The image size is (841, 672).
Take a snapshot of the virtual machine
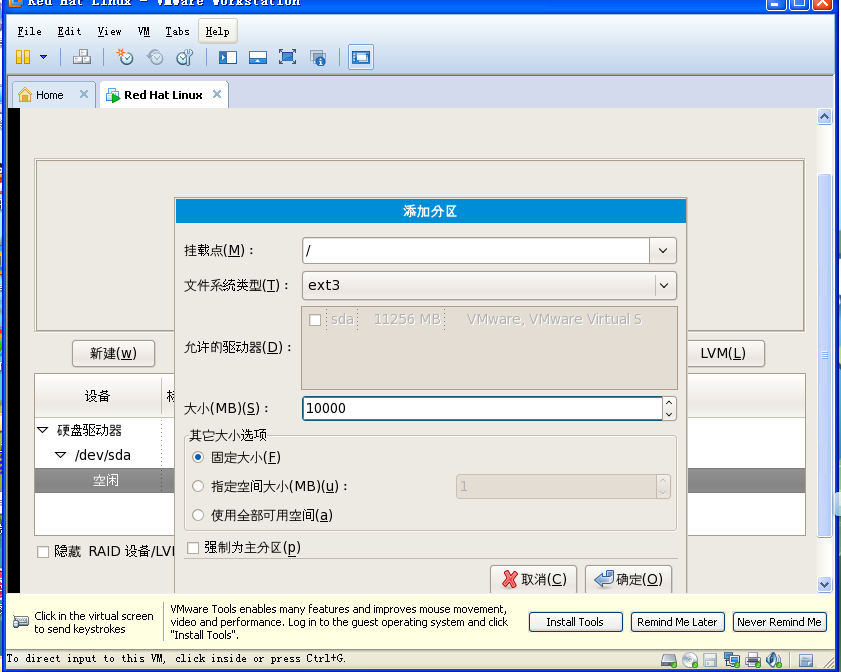(125, 58)
